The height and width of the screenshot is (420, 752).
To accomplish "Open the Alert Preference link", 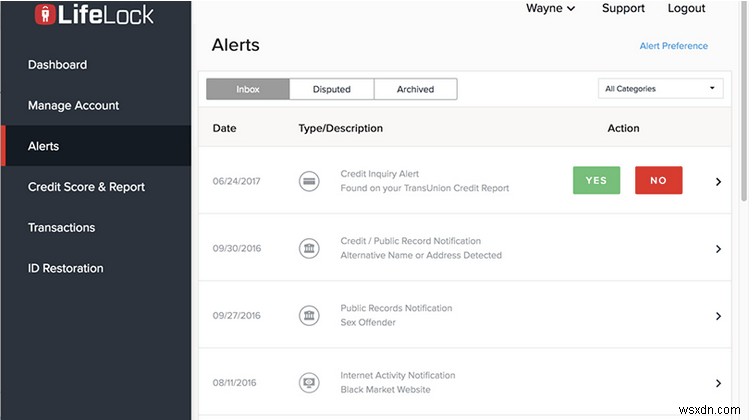I will coord(673,46).
